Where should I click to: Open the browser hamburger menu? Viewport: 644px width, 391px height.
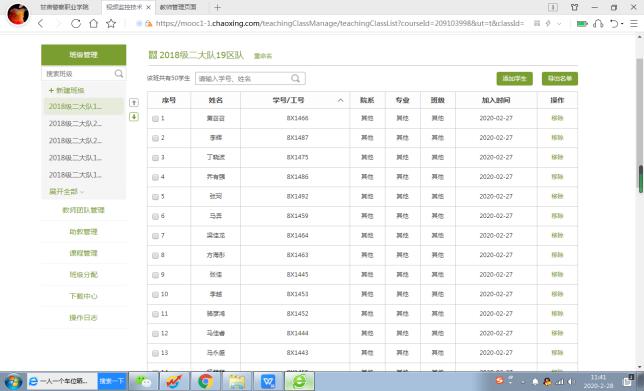coord(634,23)
